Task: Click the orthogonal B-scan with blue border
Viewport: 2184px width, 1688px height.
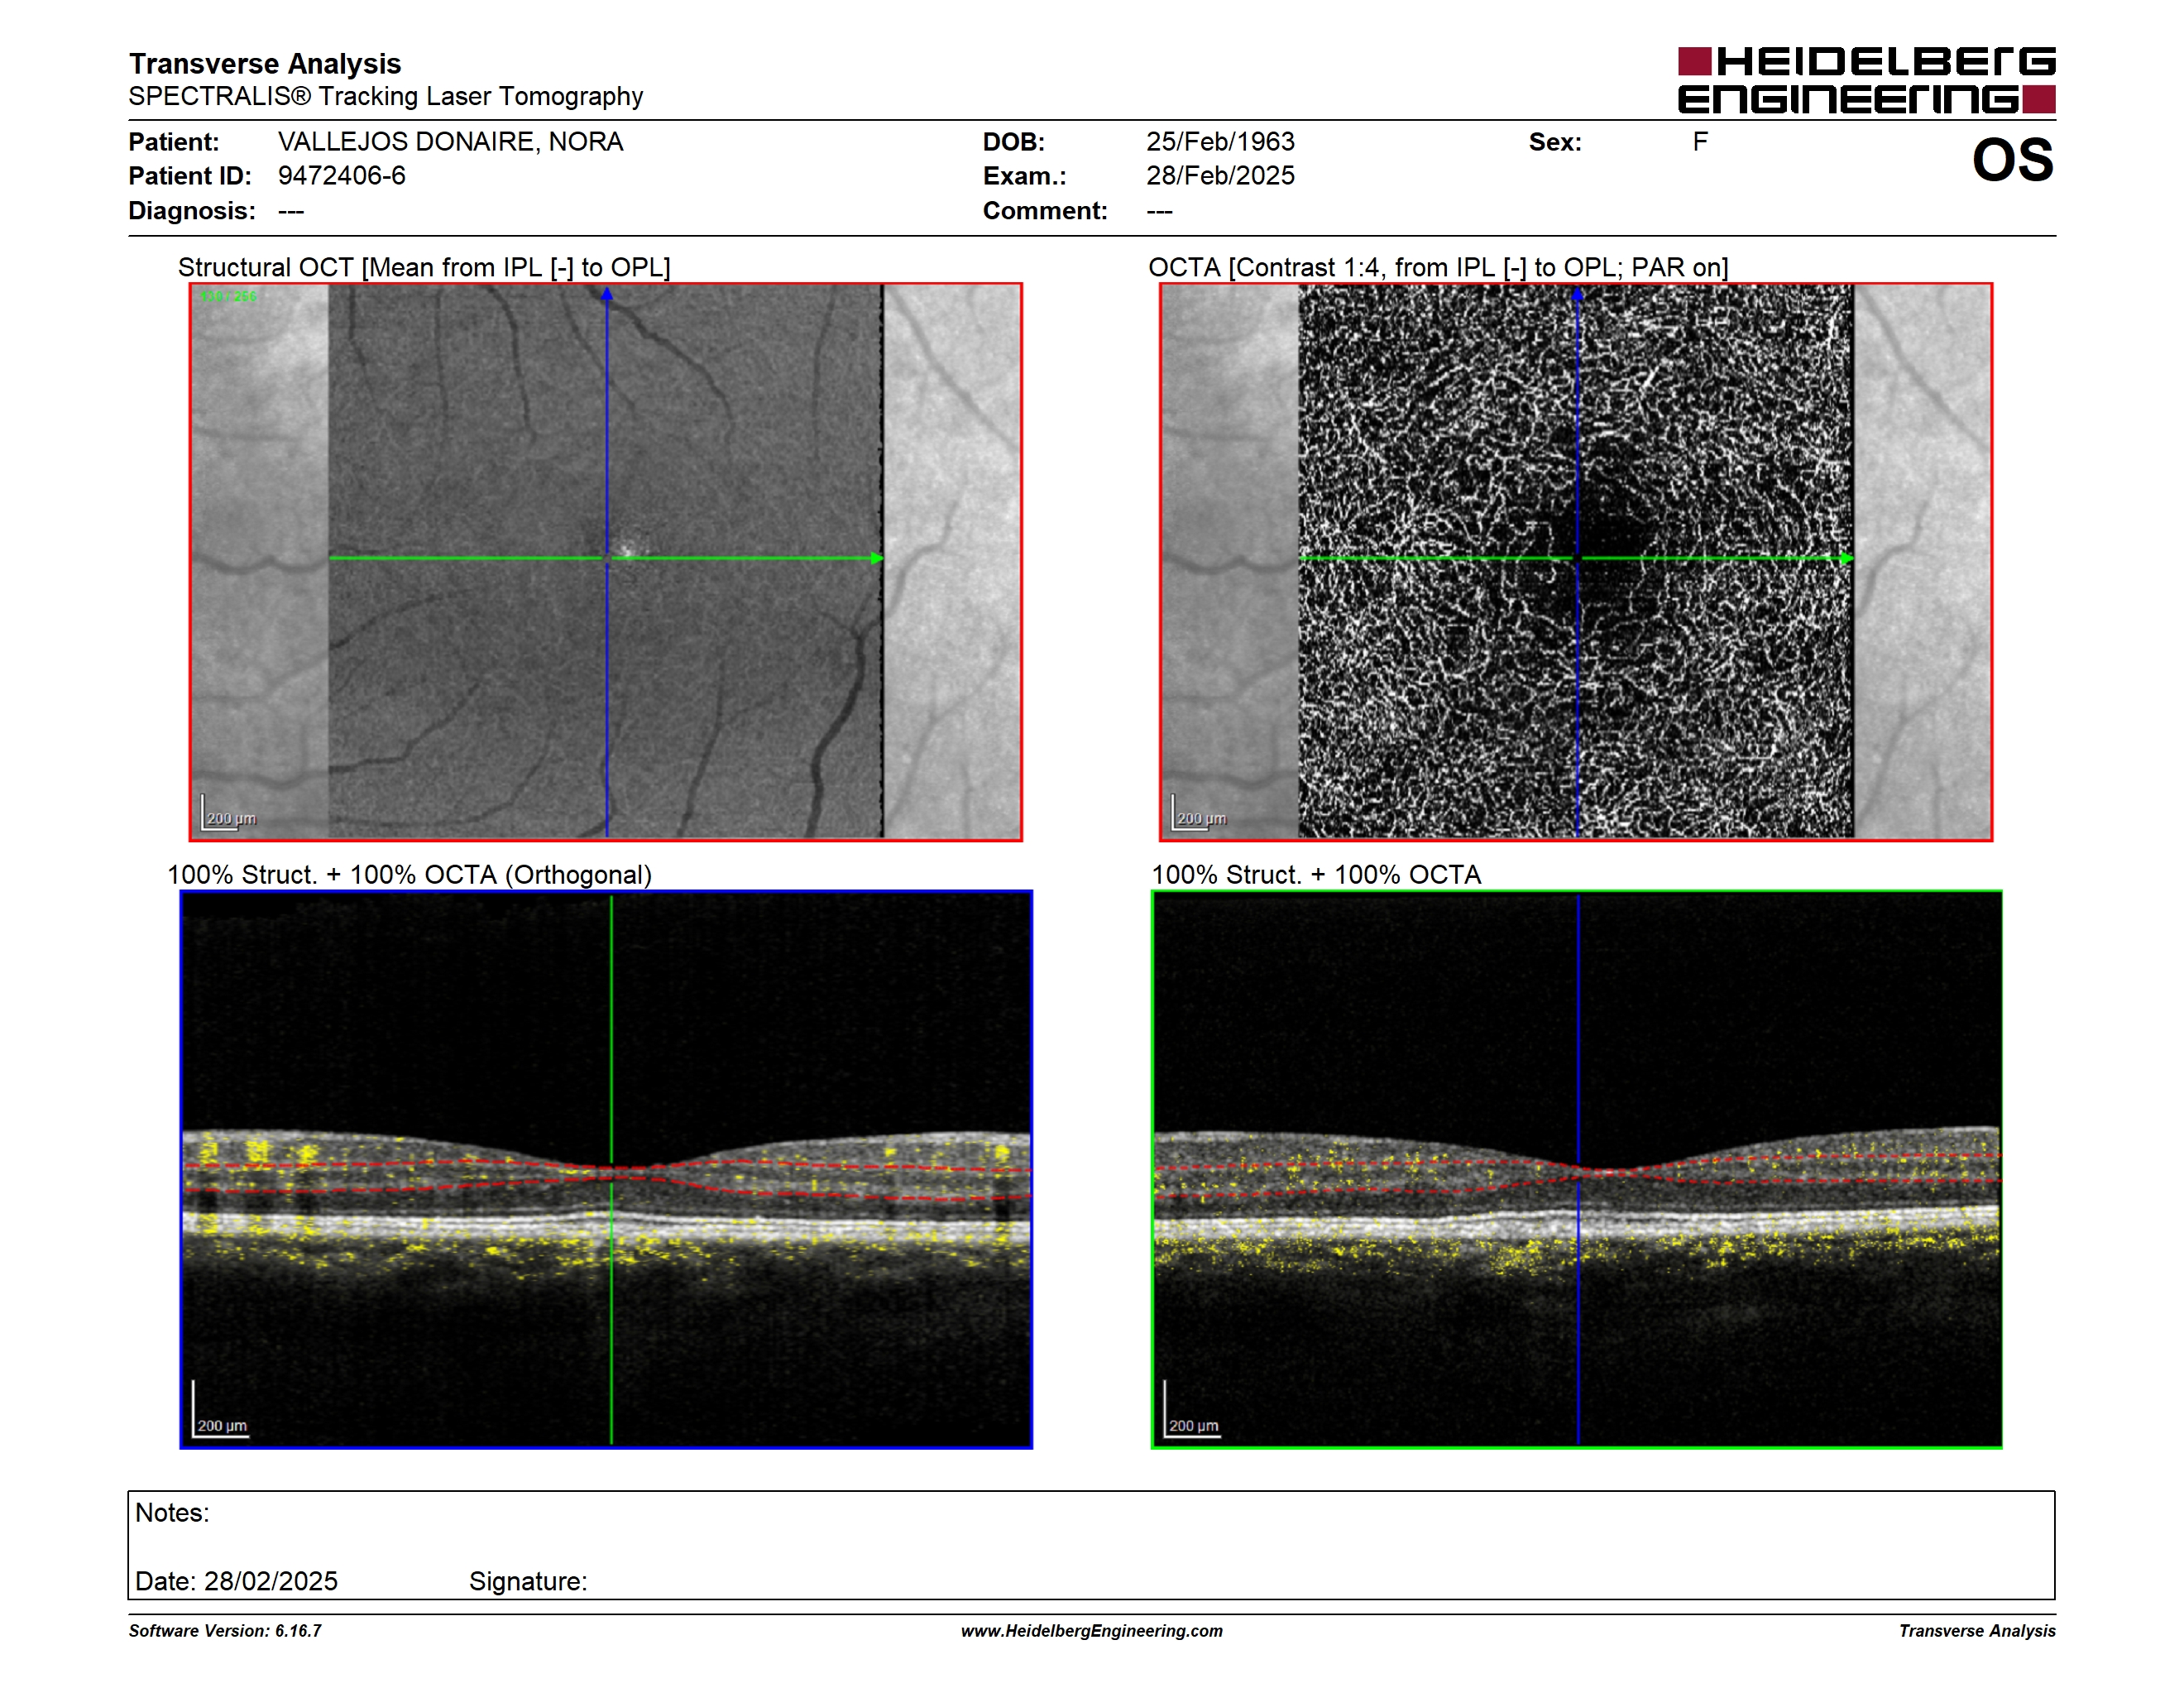Action: [x=606, y=1169]
